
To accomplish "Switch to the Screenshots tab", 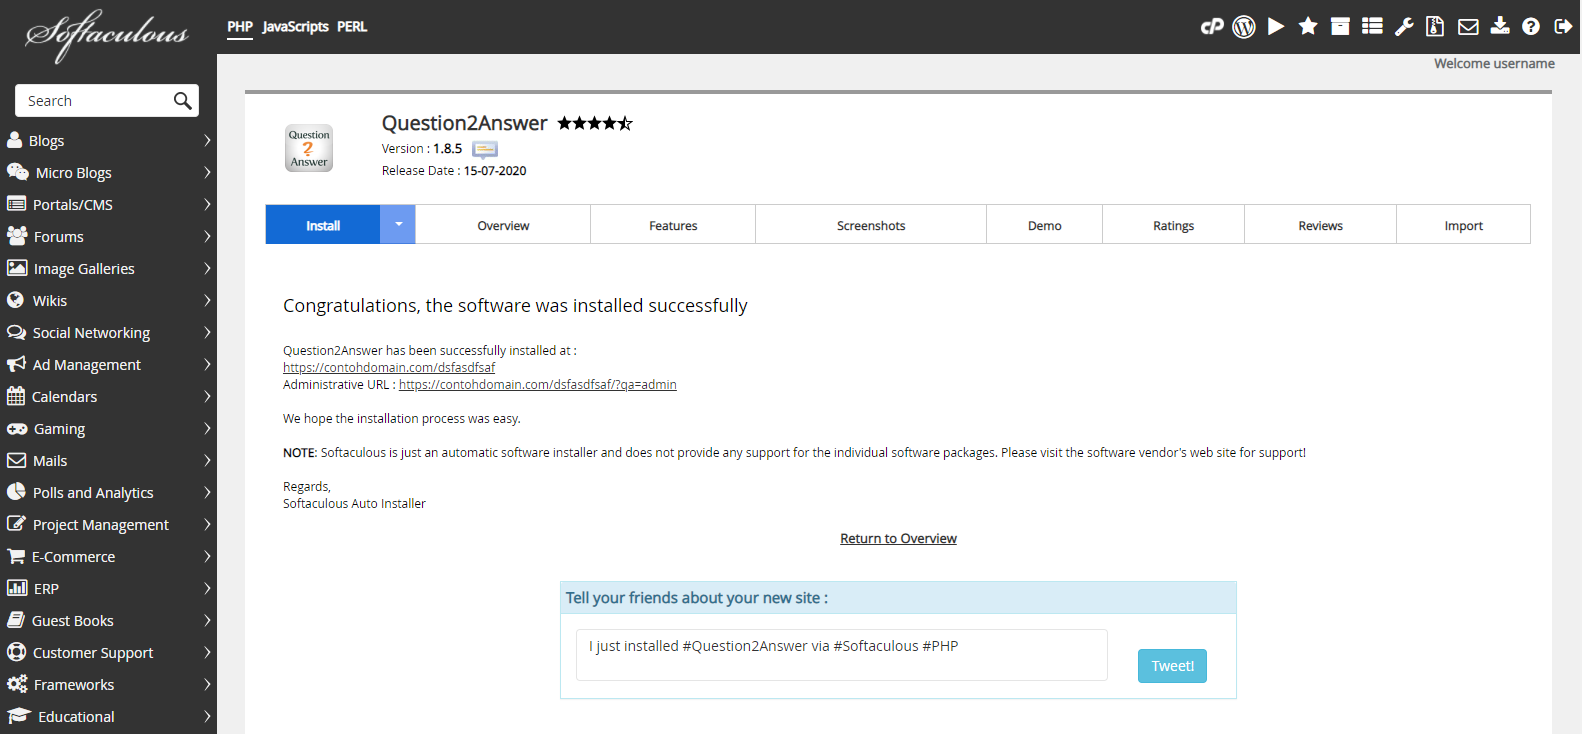I will pyautogui.click(x=871, y=226).
